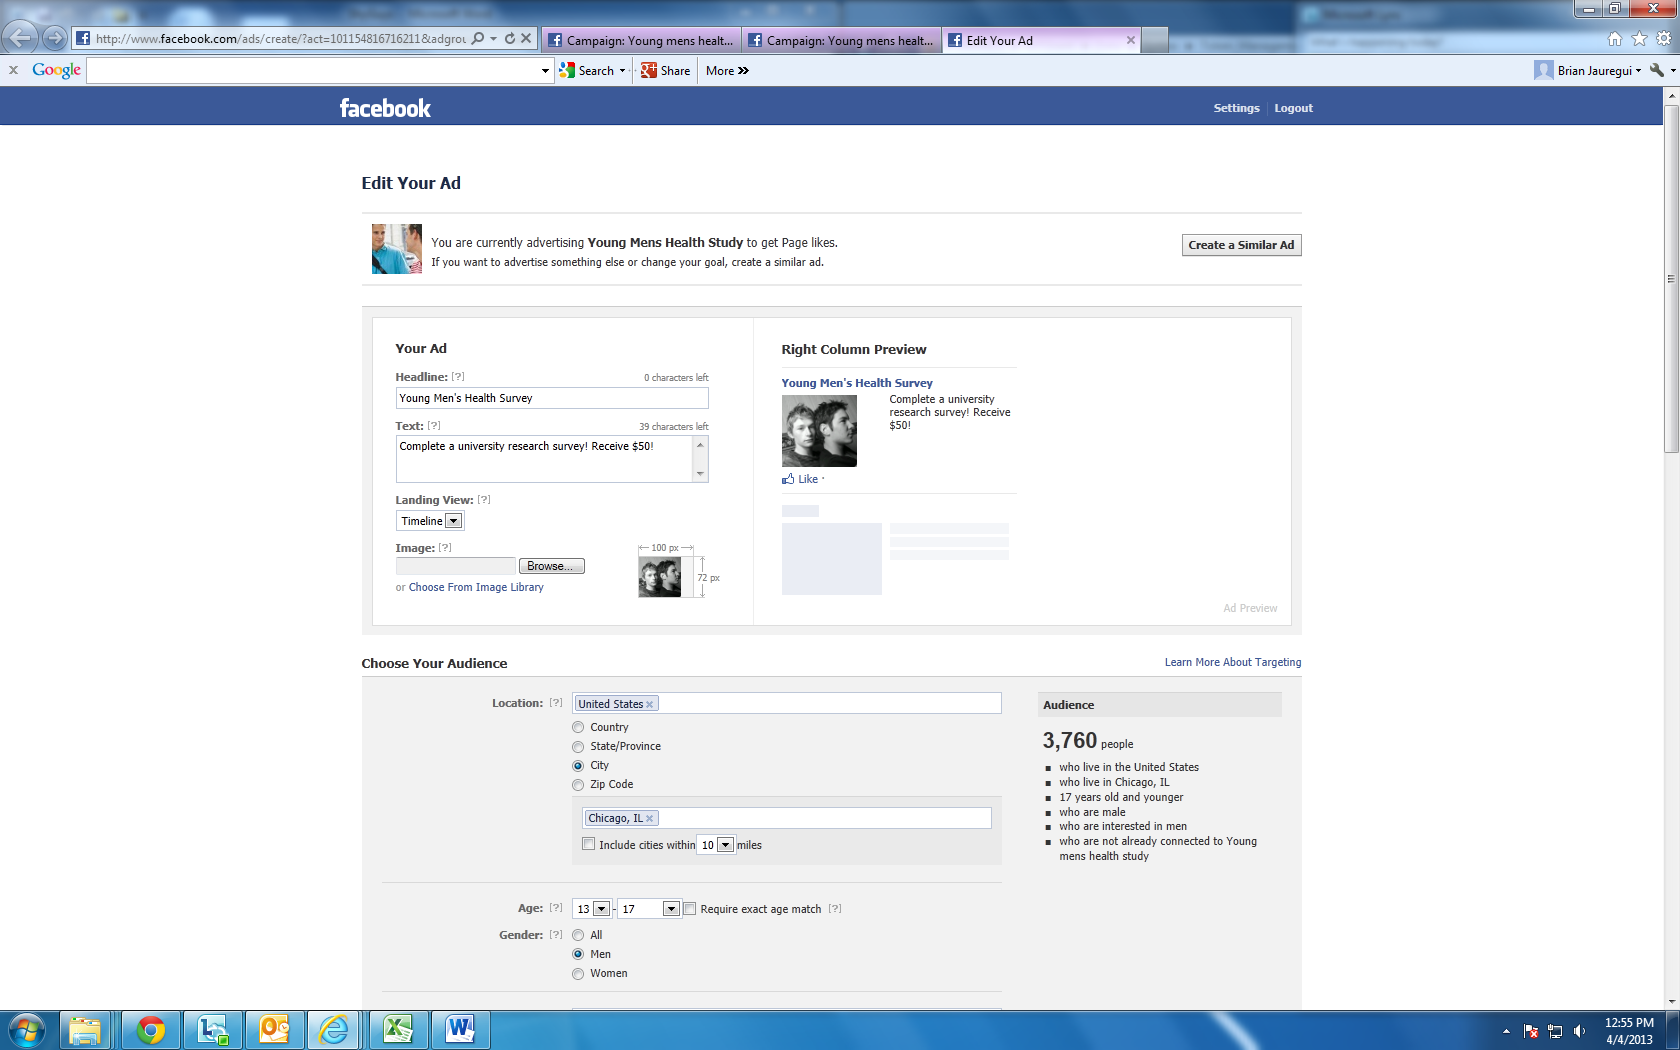Open the maximum age 17 dropdown
The height and width of the screenshot is (1050, 1680).
(x=649, y=909)
